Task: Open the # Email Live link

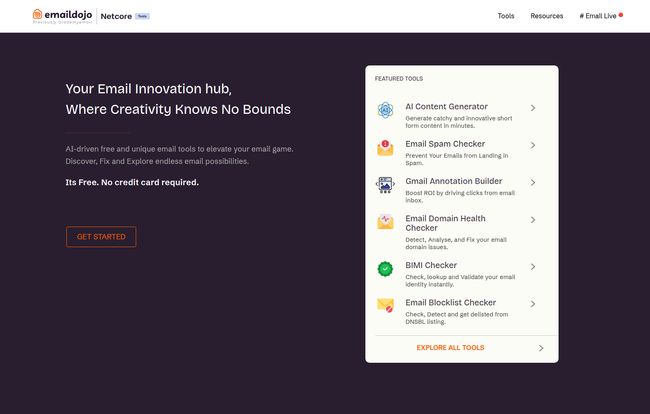Action: point(598,16)
